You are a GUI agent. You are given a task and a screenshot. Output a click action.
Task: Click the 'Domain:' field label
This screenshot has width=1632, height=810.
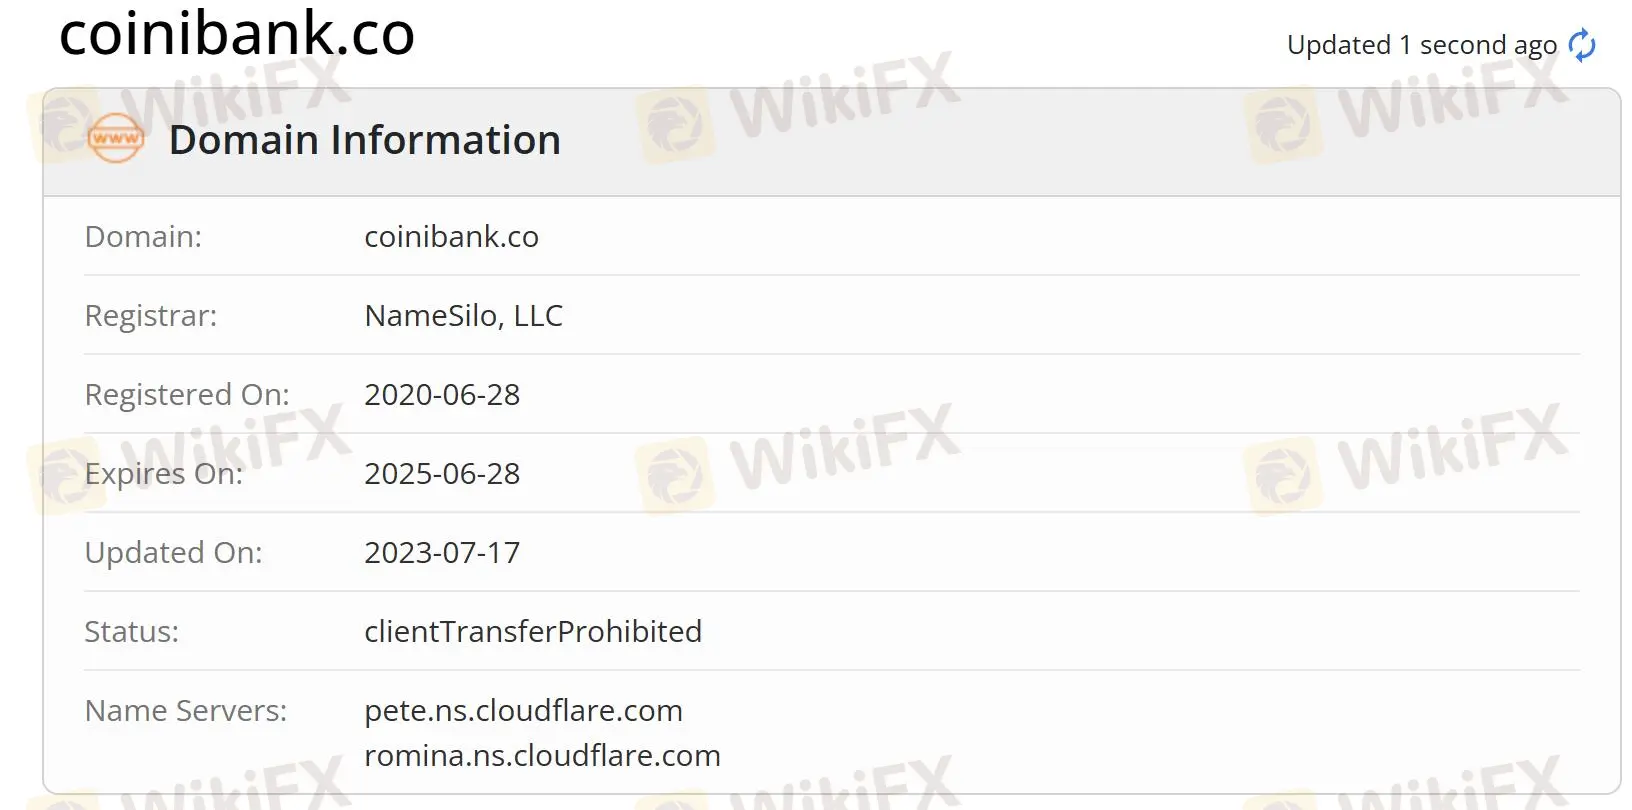pyautogui.click(x=143, y=237)
